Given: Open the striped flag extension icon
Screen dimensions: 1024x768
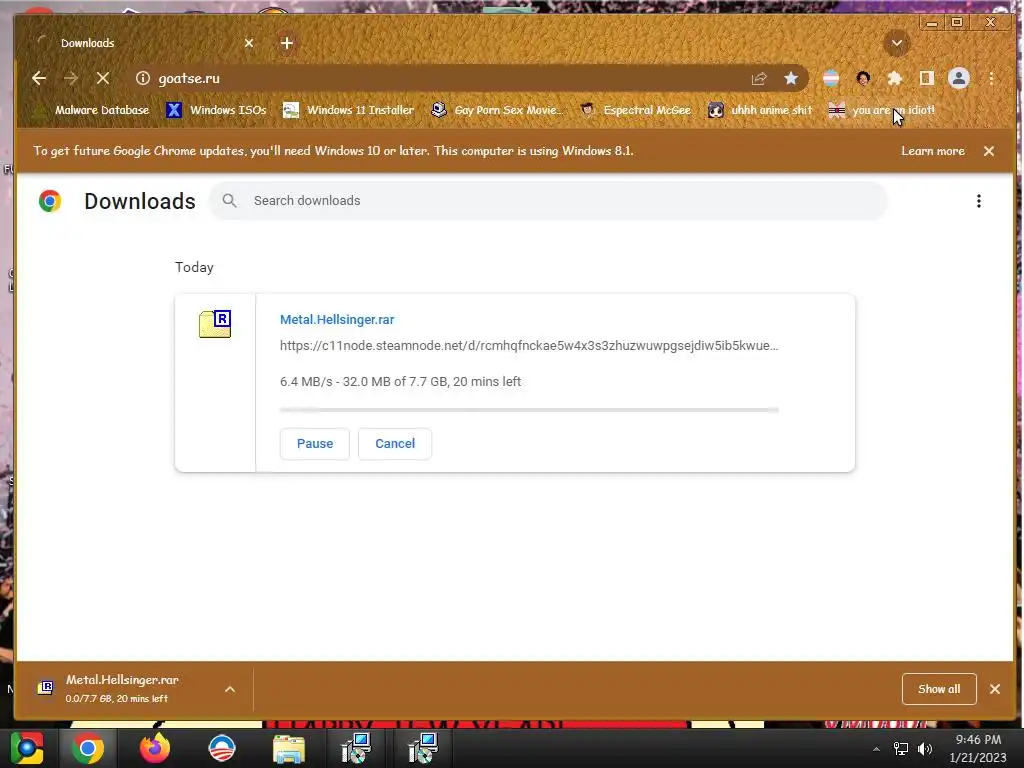Looking at the screenshot, I should pos(831,78).
